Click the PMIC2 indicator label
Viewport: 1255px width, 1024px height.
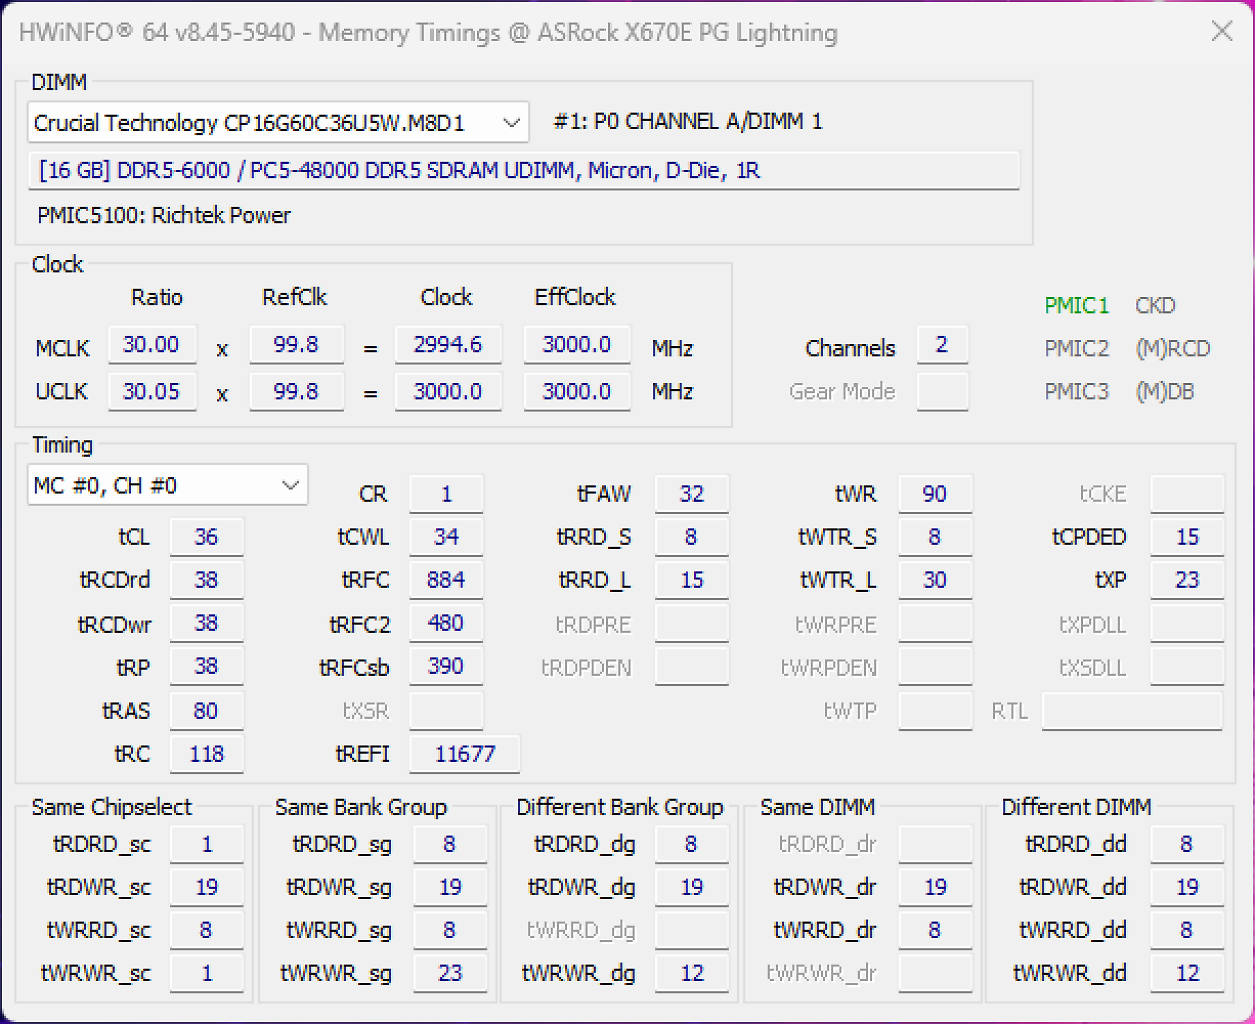point(1077,349)
